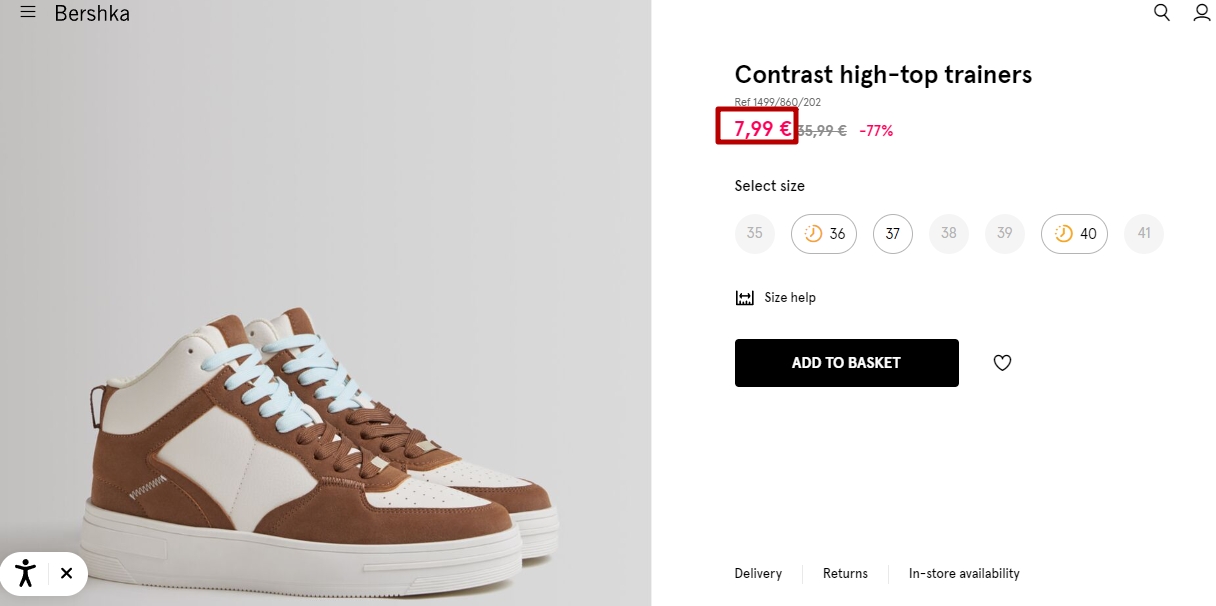Open the Delivery tab

[758, 574]
